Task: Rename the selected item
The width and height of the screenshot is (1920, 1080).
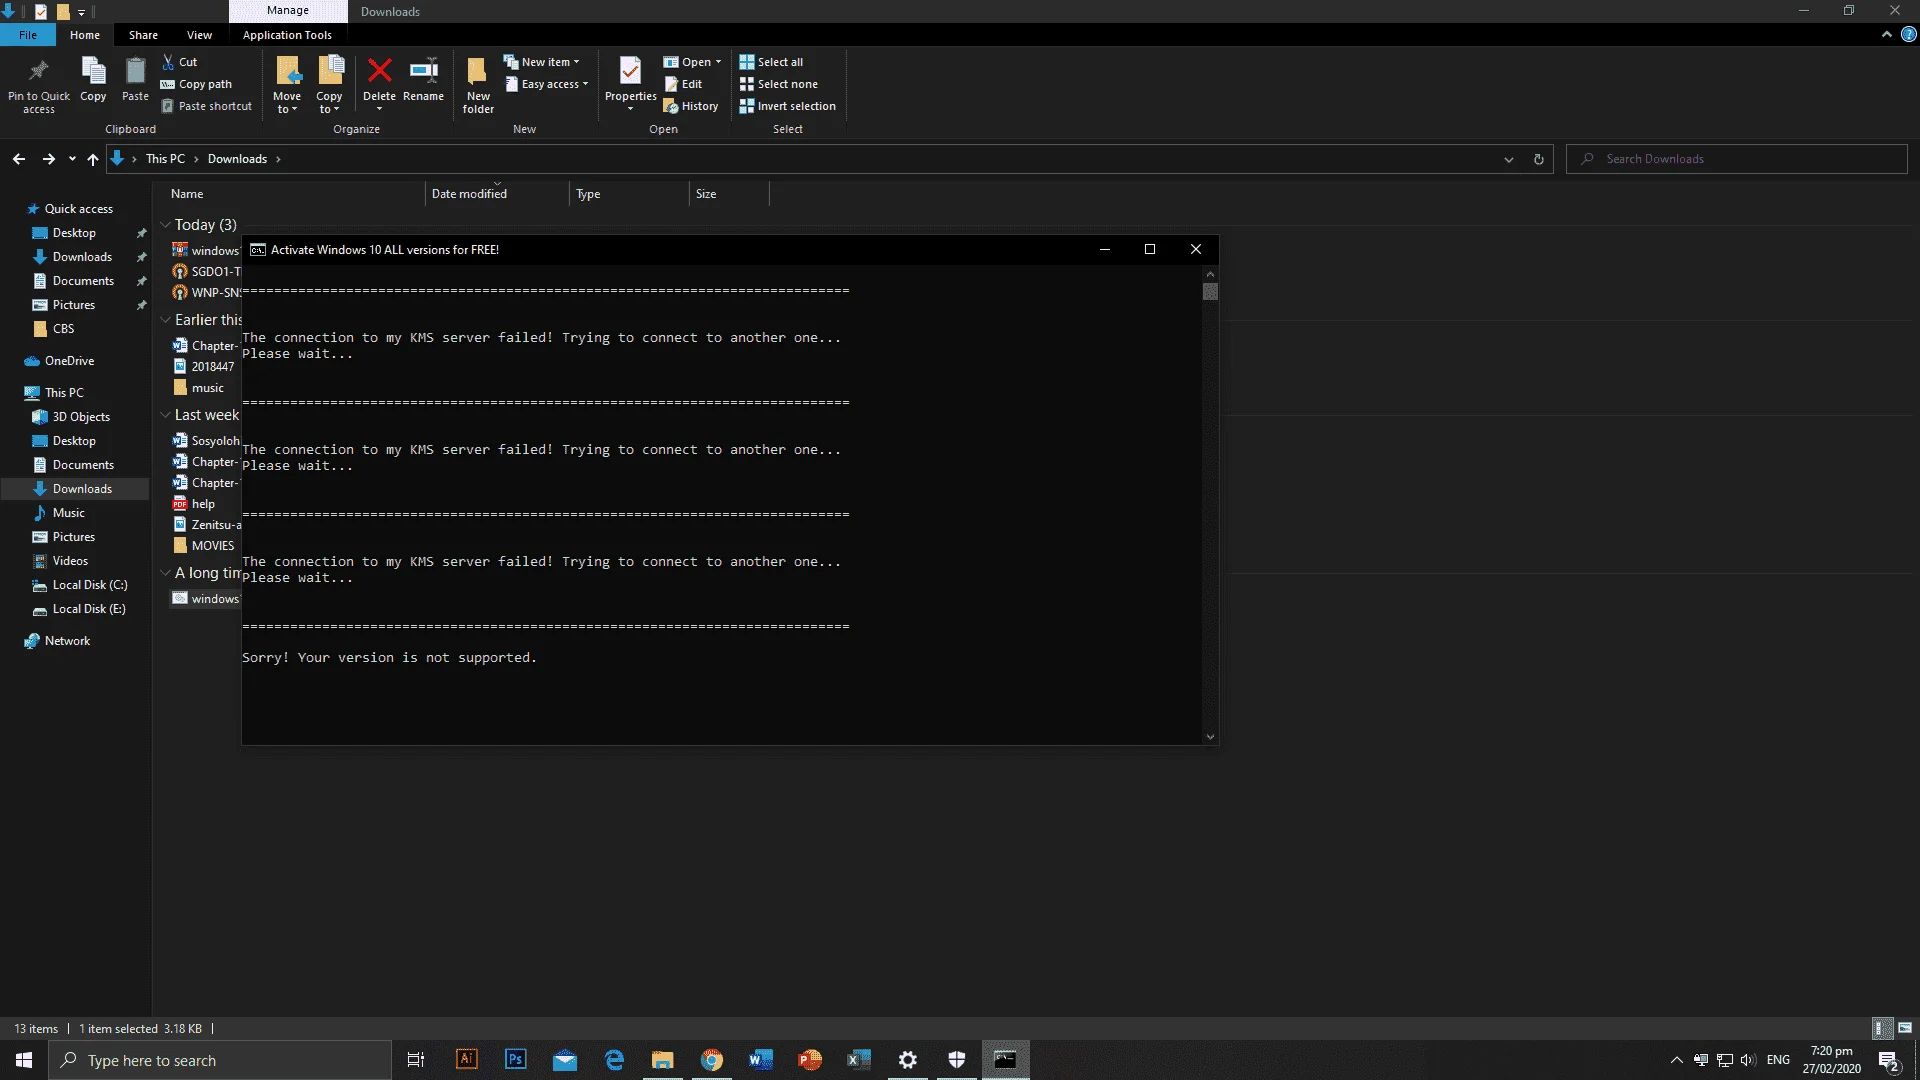Action: click(423, 80)
